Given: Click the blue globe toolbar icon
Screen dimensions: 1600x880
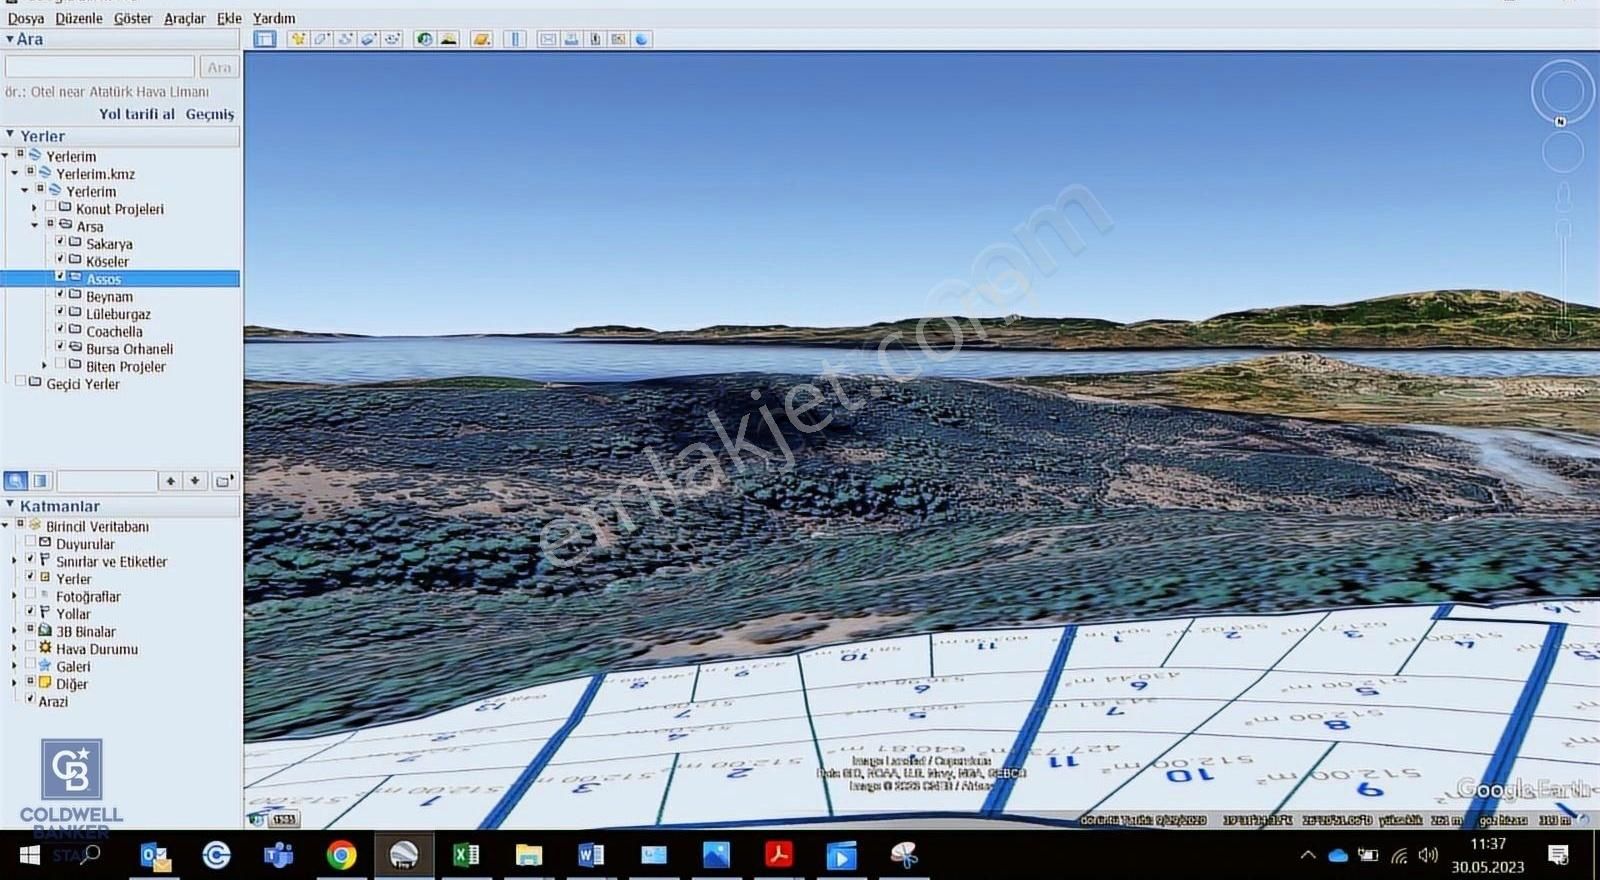Looking at the screenshot, I should coord(642,39).
